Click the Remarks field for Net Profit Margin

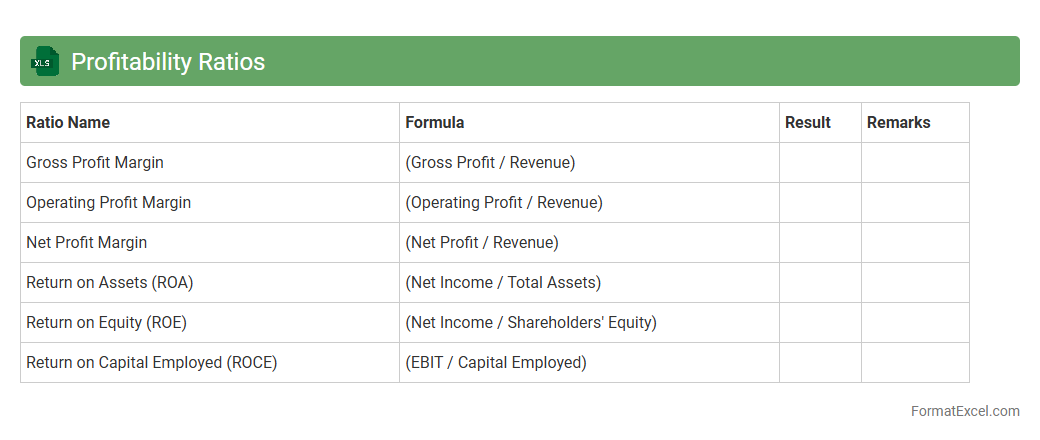point(915,243)
